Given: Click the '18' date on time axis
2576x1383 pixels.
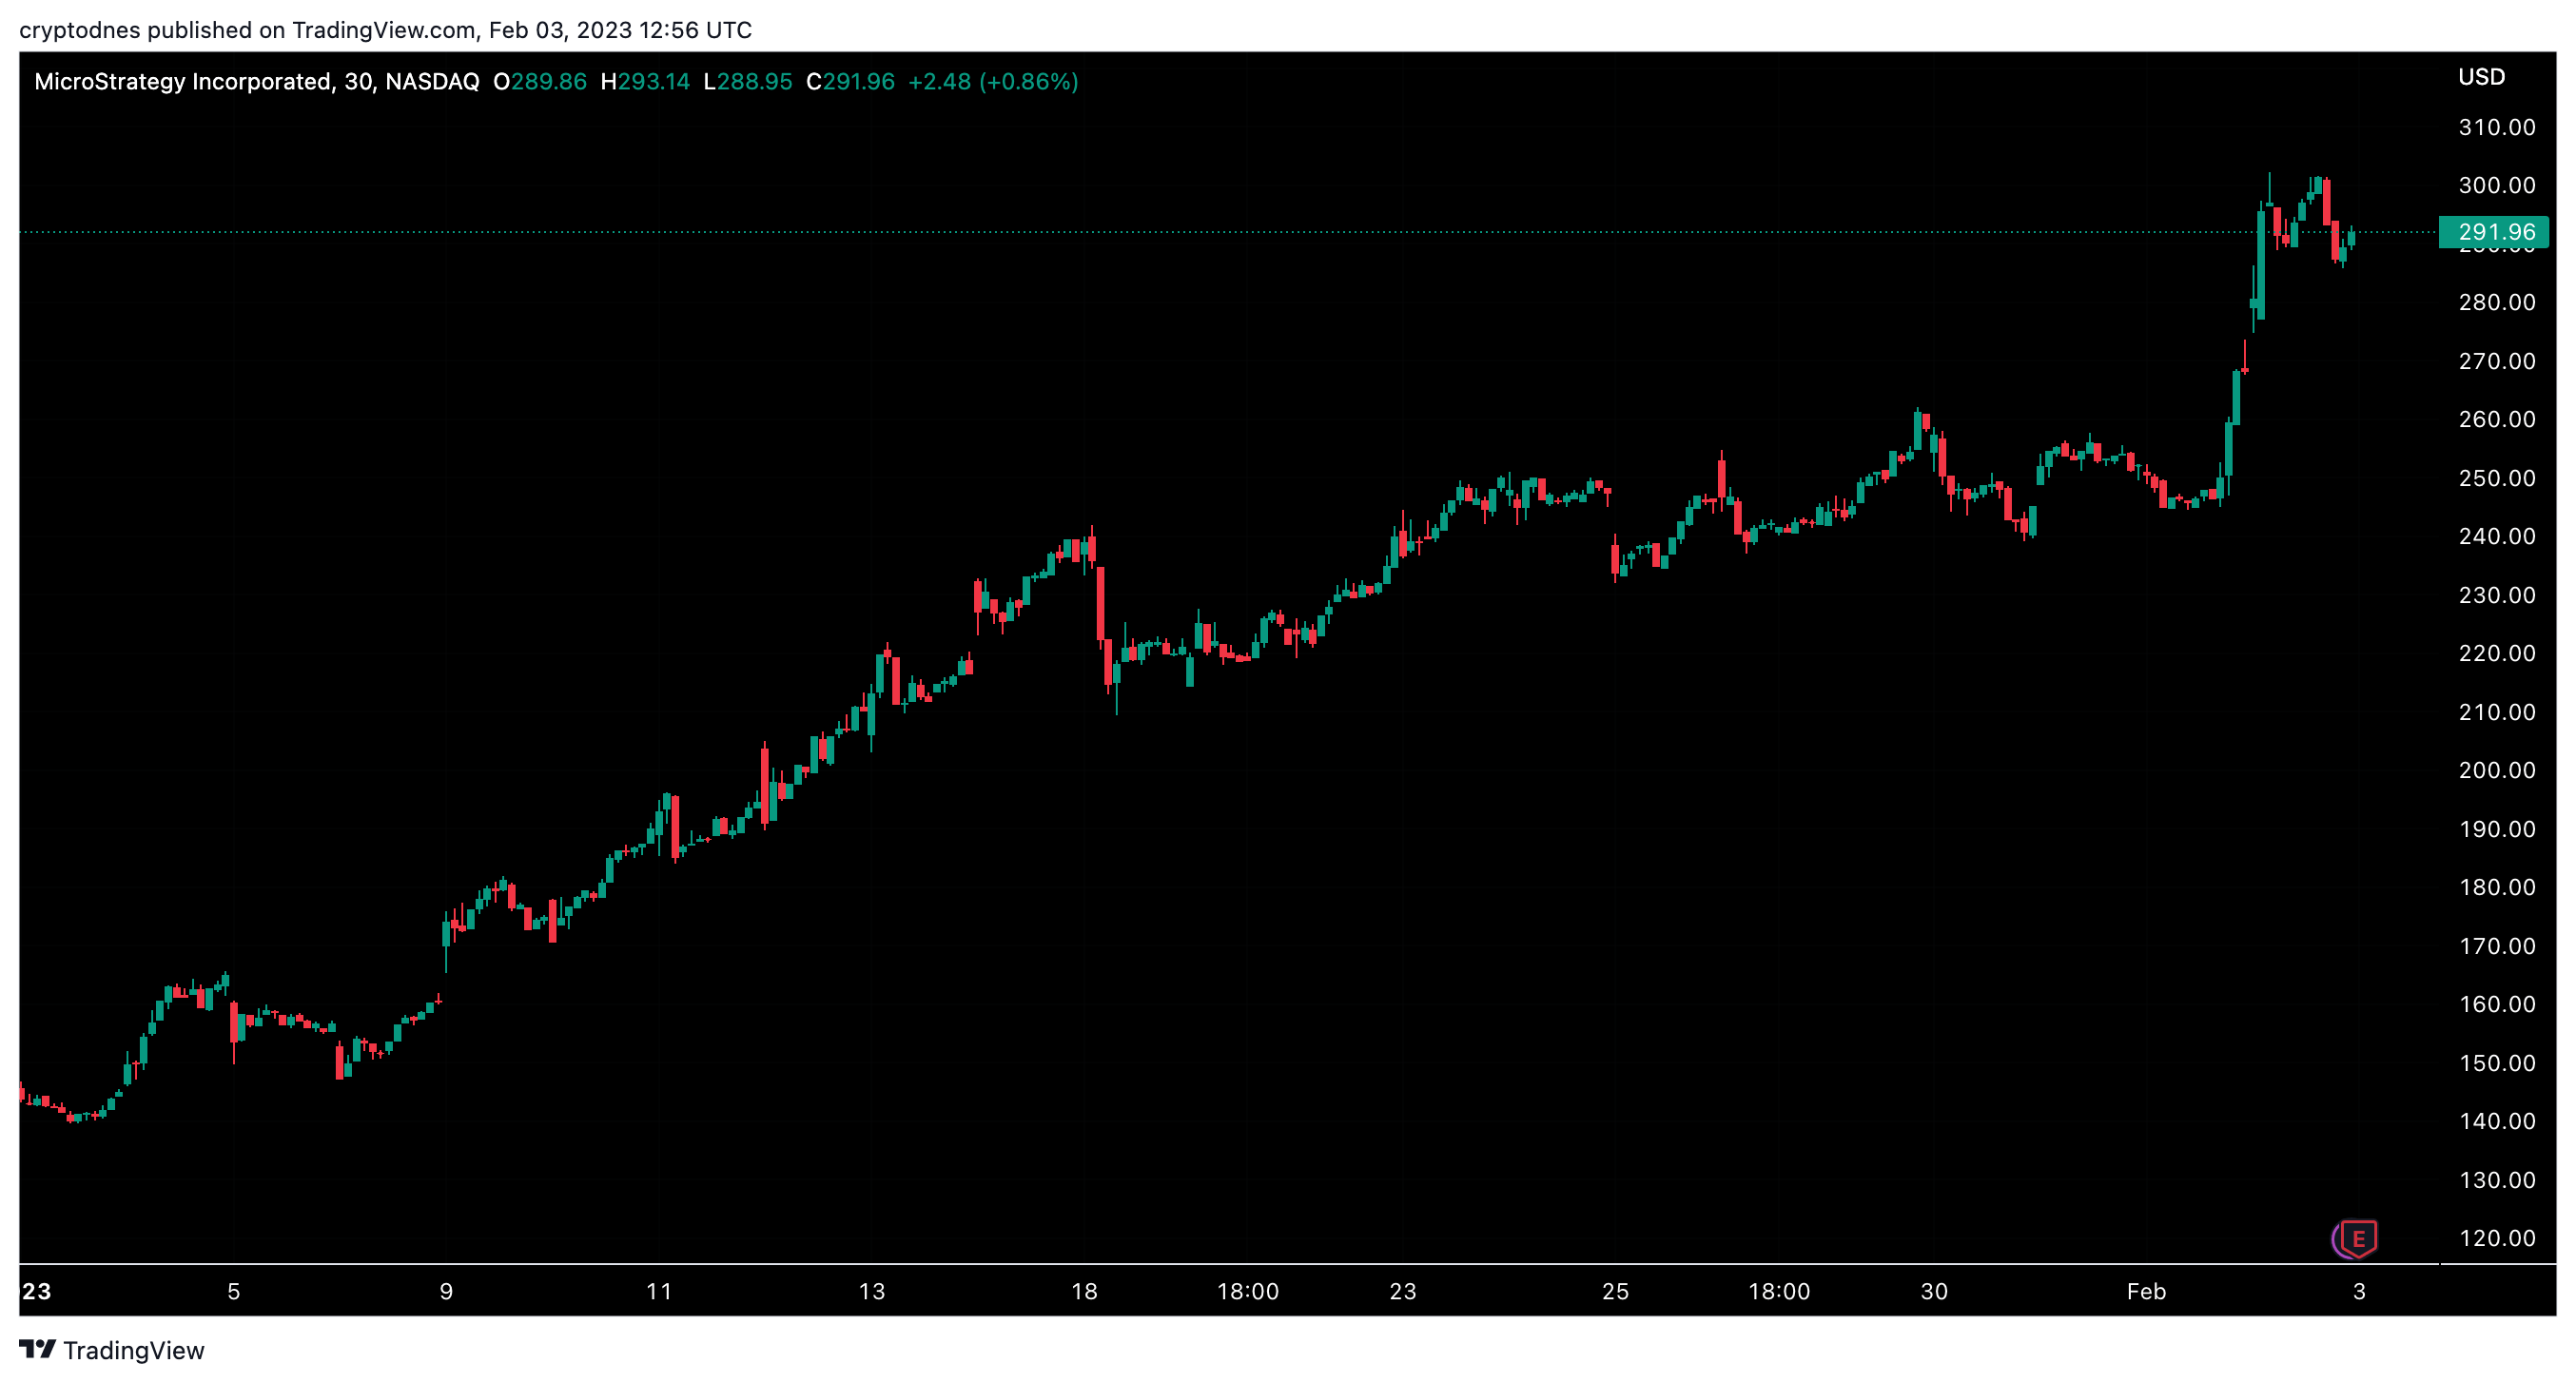Looking at the screenshot, I should 1084,1291.
